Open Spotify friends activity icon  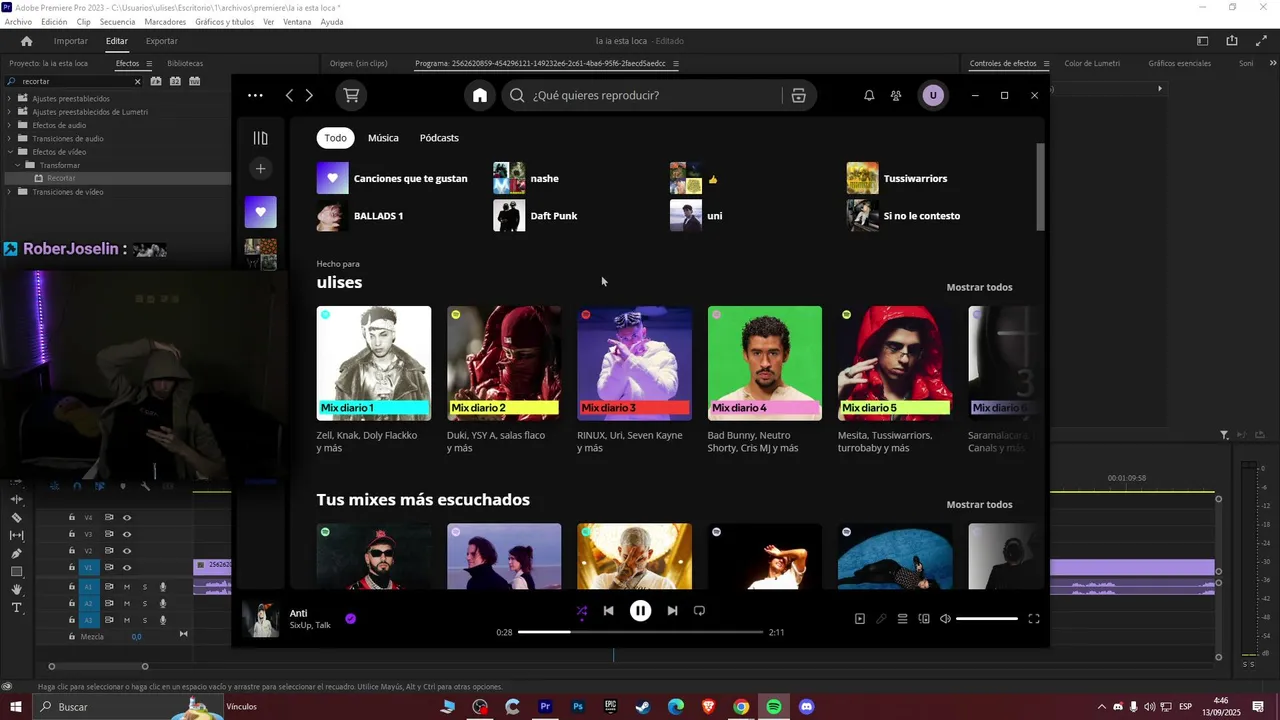tap(896, 95)
